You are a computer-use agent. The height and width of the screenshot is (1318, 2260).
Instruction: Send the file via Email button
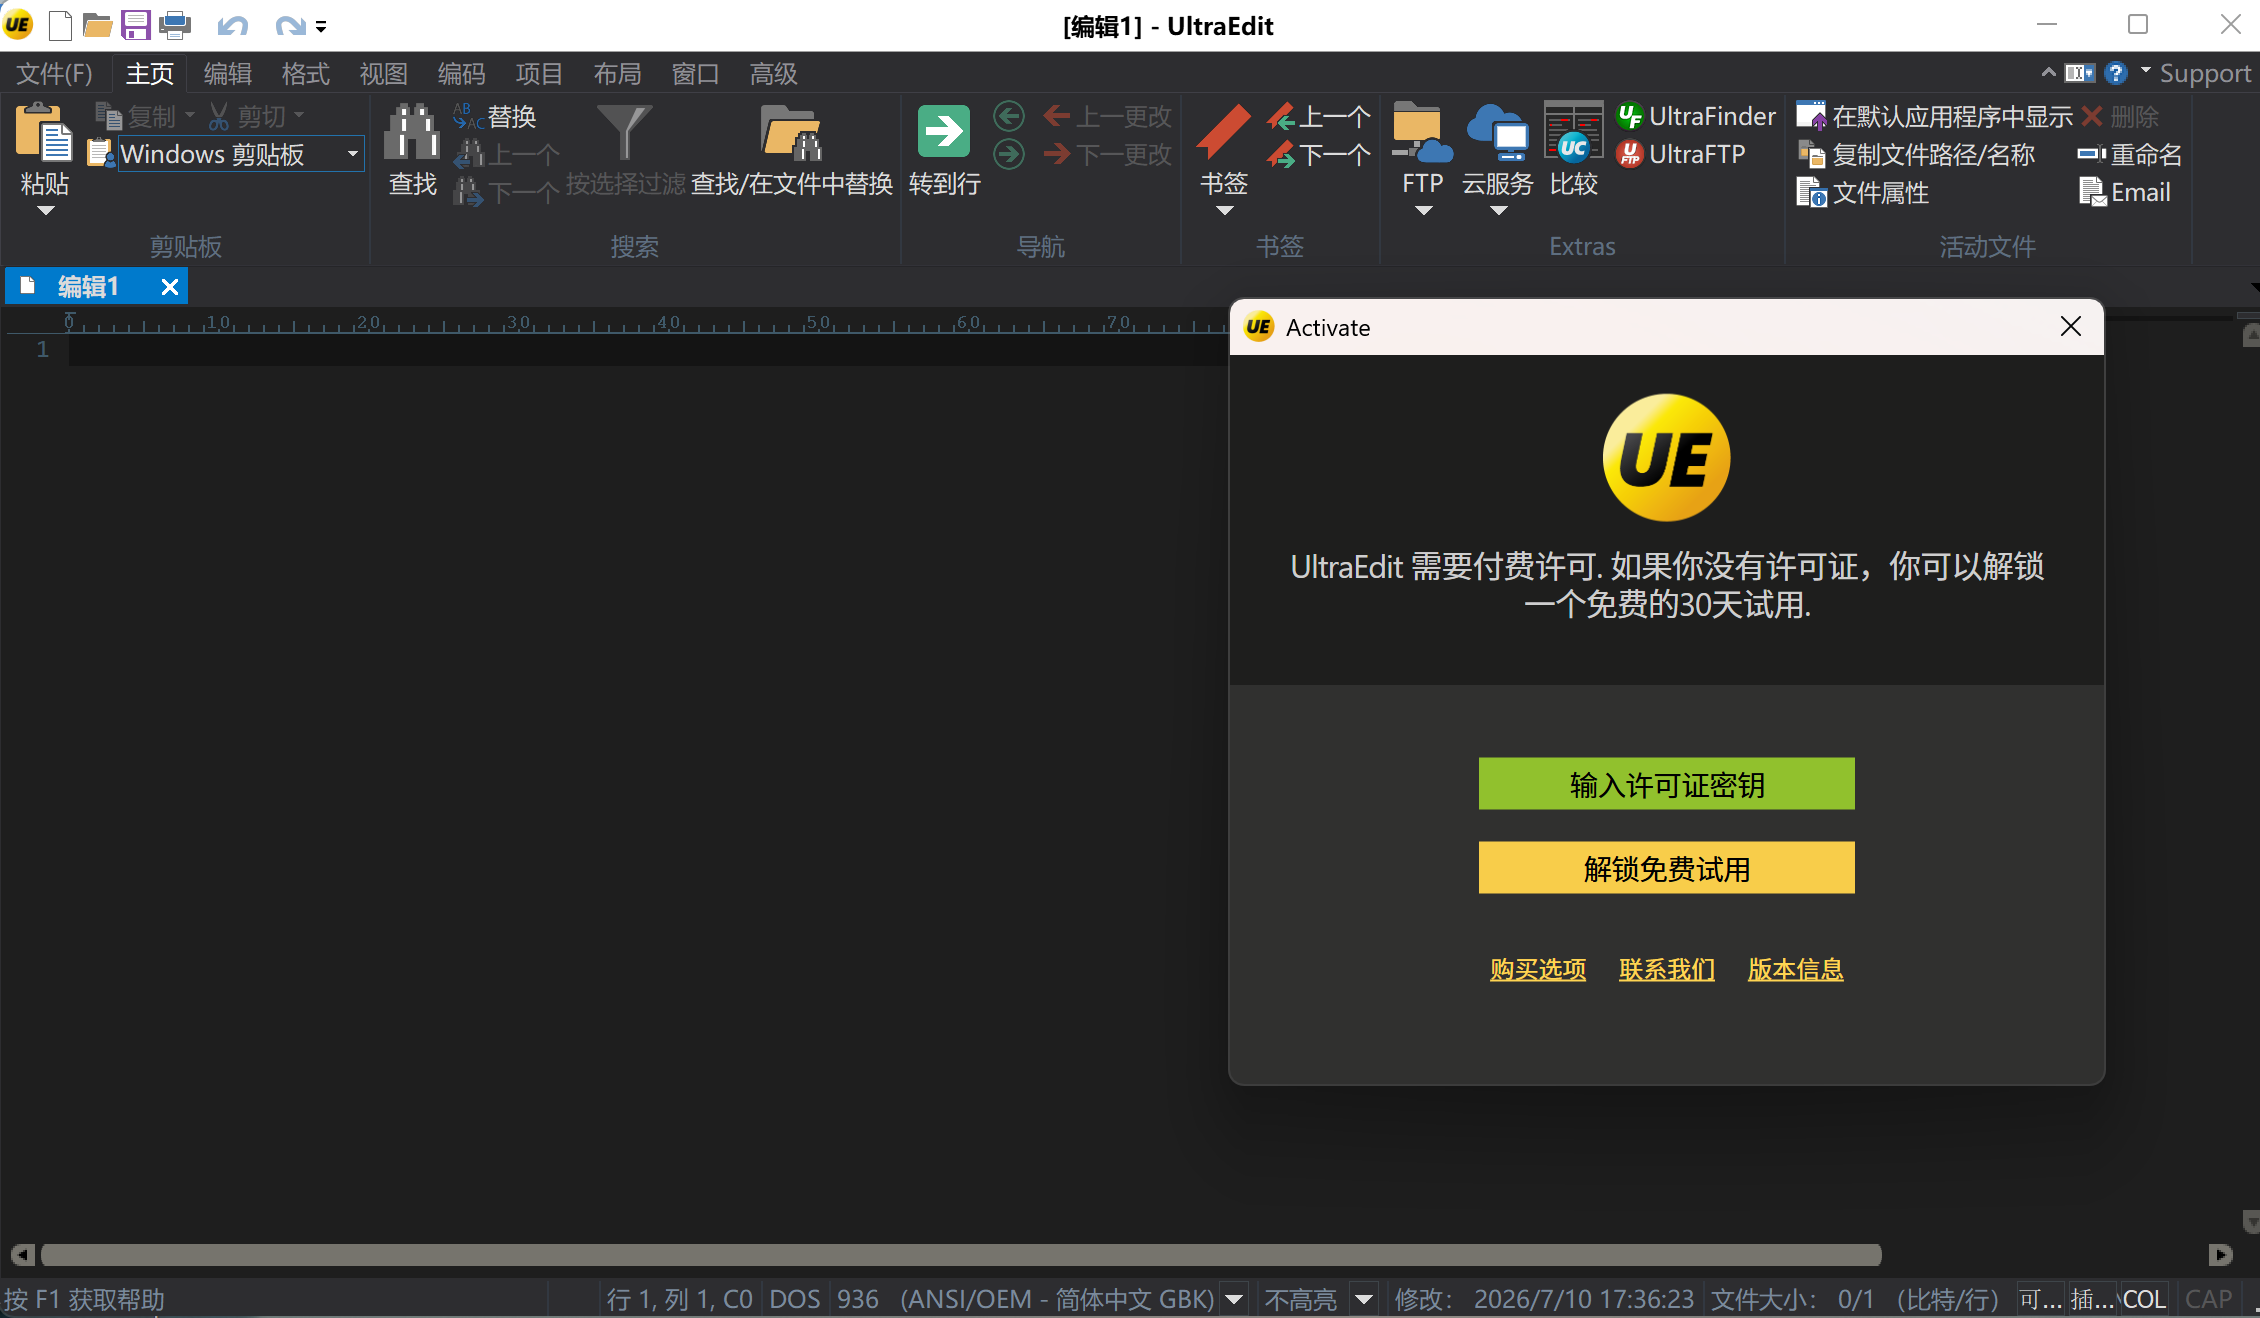(x=2125, y=192)
